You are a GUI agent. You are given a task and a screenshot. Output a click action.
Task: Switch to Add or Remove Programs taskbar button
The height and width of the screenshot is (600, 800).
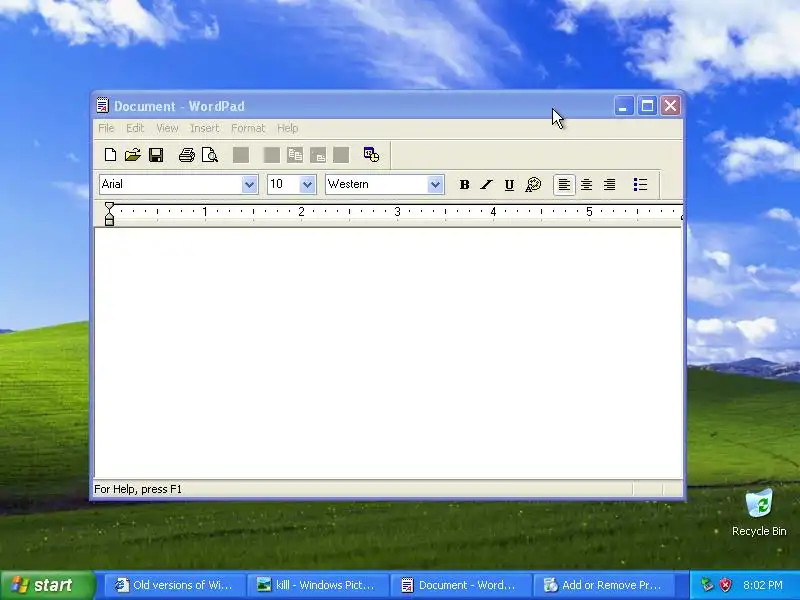[x=604, y=585]
